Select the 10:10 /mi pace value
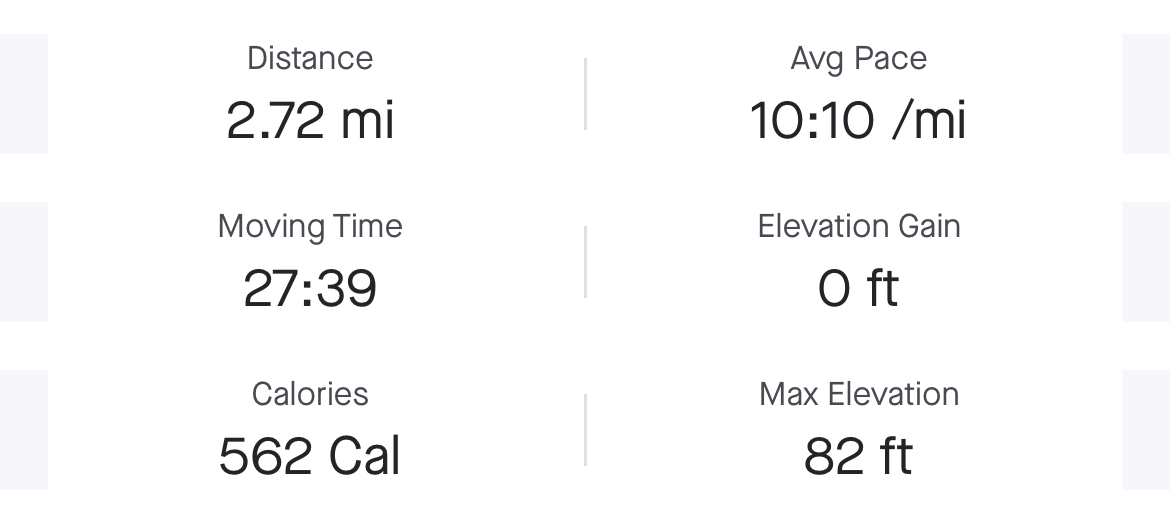Viewport: 1170px width, 510px height. [858, 120]
